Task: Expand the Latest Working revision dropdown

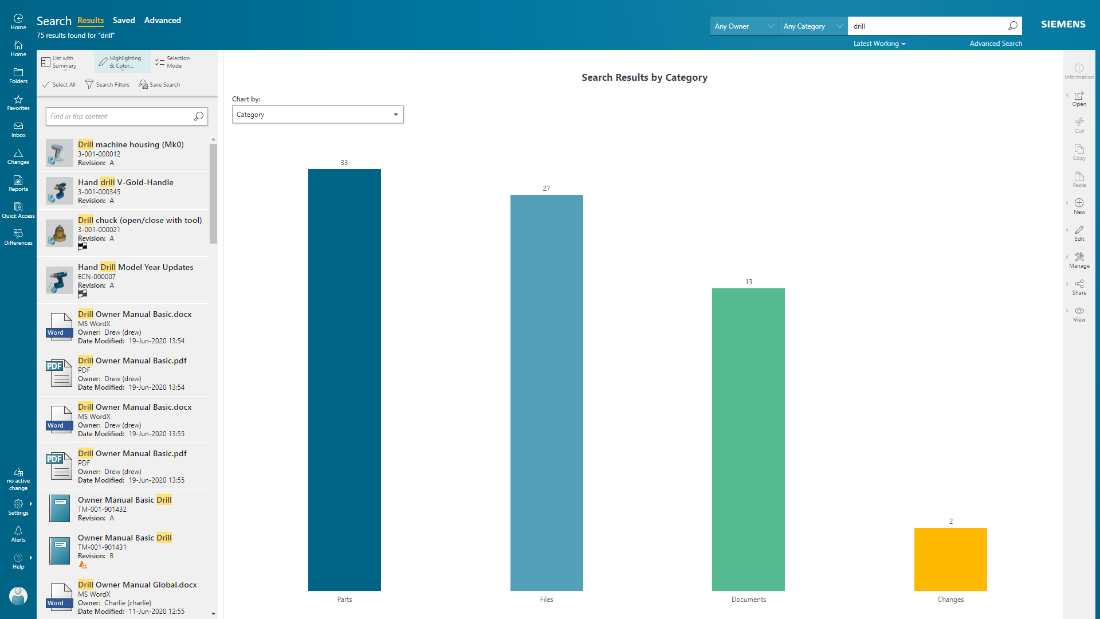Action: click(x=879, y=44)
